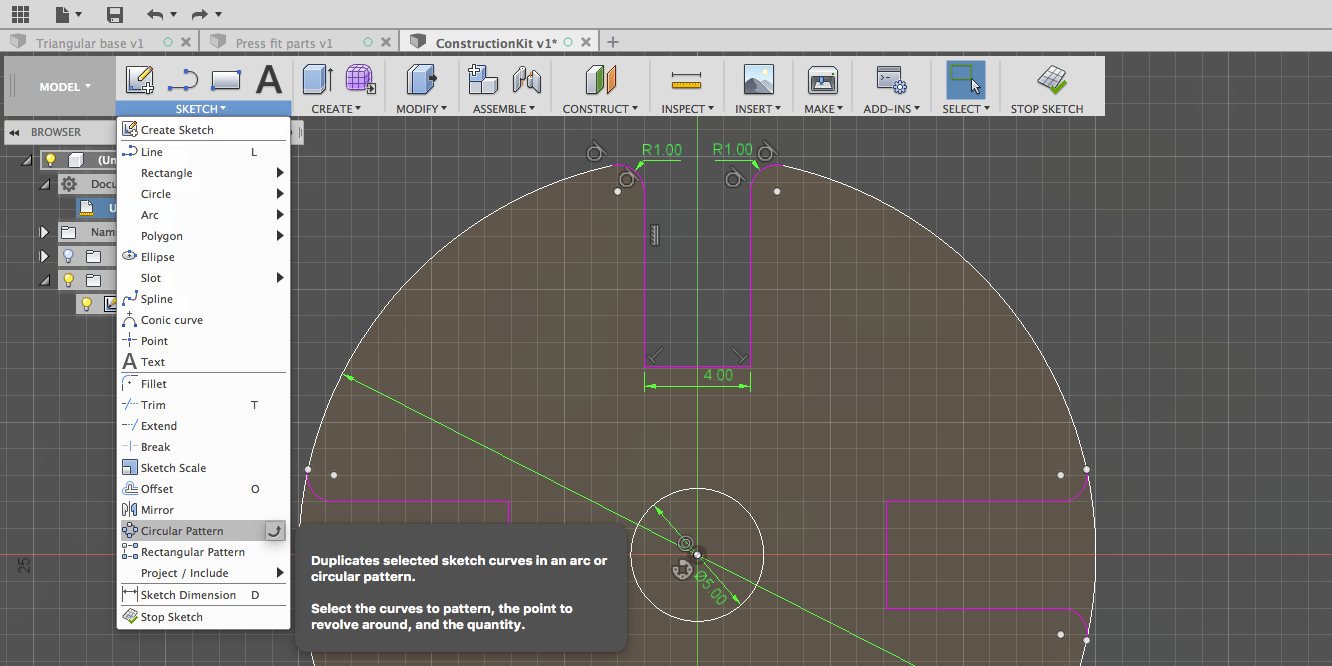Click the Select tool icon

965,80
